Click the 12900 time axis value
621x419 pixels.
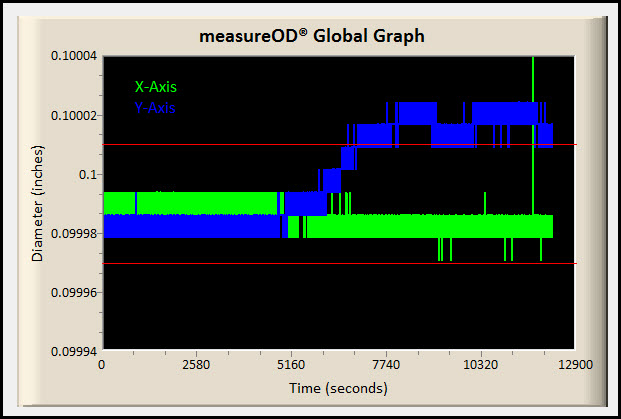point(575,364)
